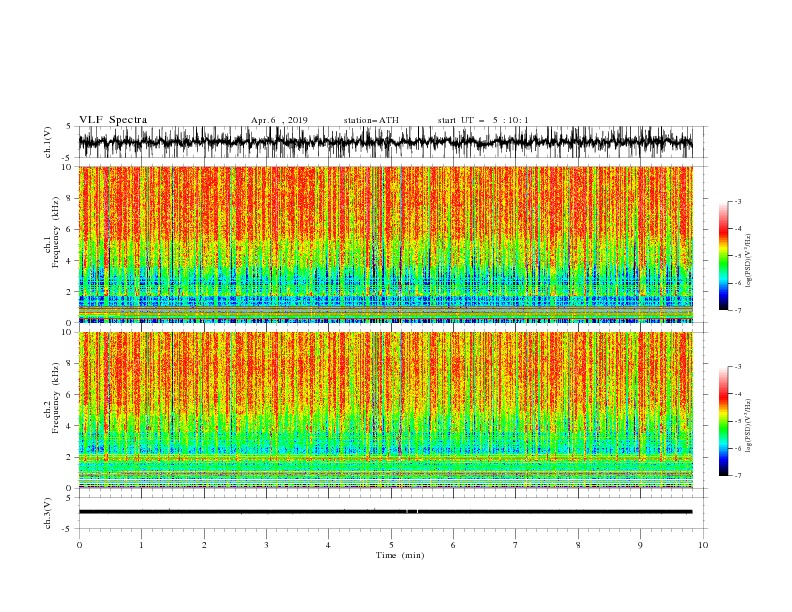
Task: Click the "station=ATH" label
Action: pos(371,120)
